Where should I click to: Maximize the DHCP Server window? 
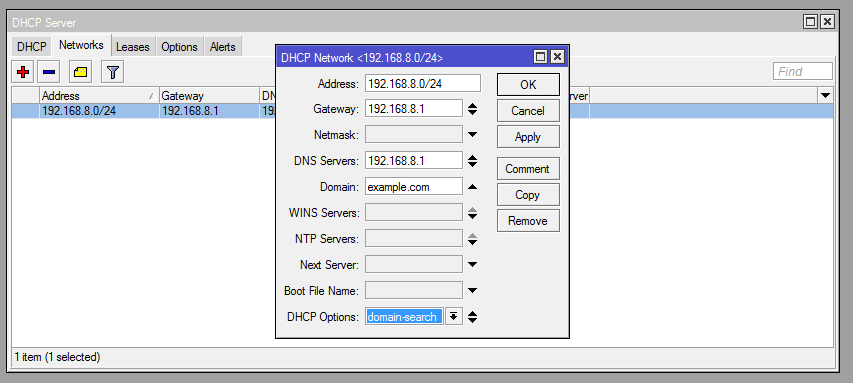[810, 22]
